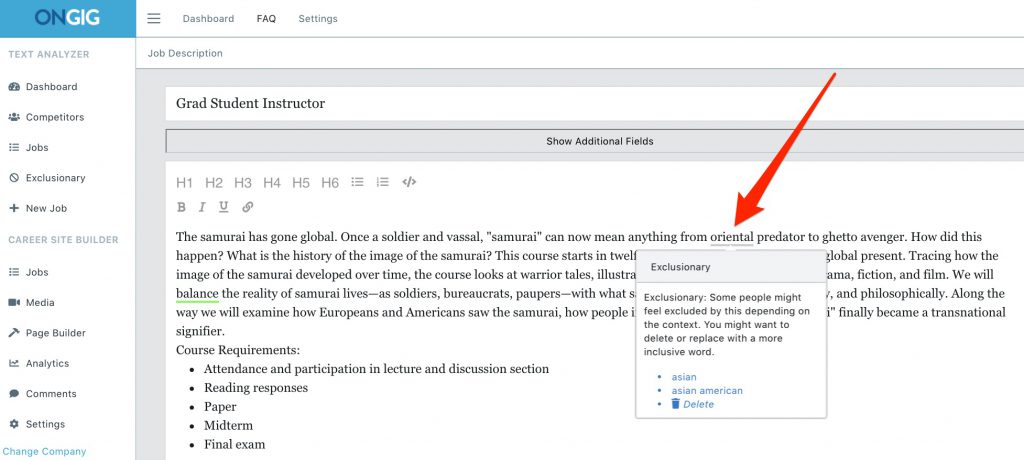Click the Competitors people icon

click(x=14, y=117)
